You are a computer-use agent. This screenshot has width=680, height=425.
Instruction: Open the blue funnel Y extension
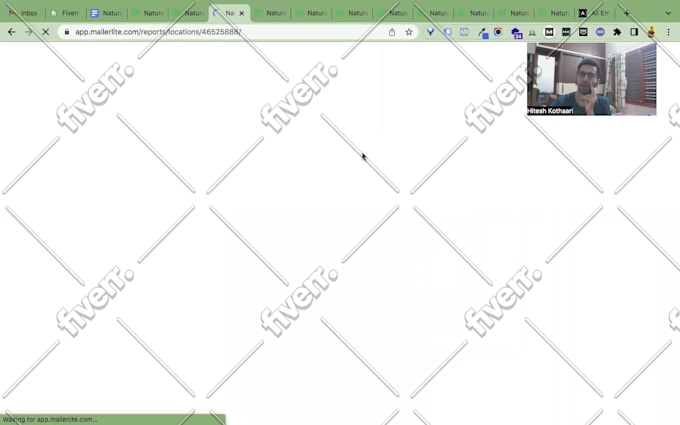pyautogui.click(x=430, y=32)
